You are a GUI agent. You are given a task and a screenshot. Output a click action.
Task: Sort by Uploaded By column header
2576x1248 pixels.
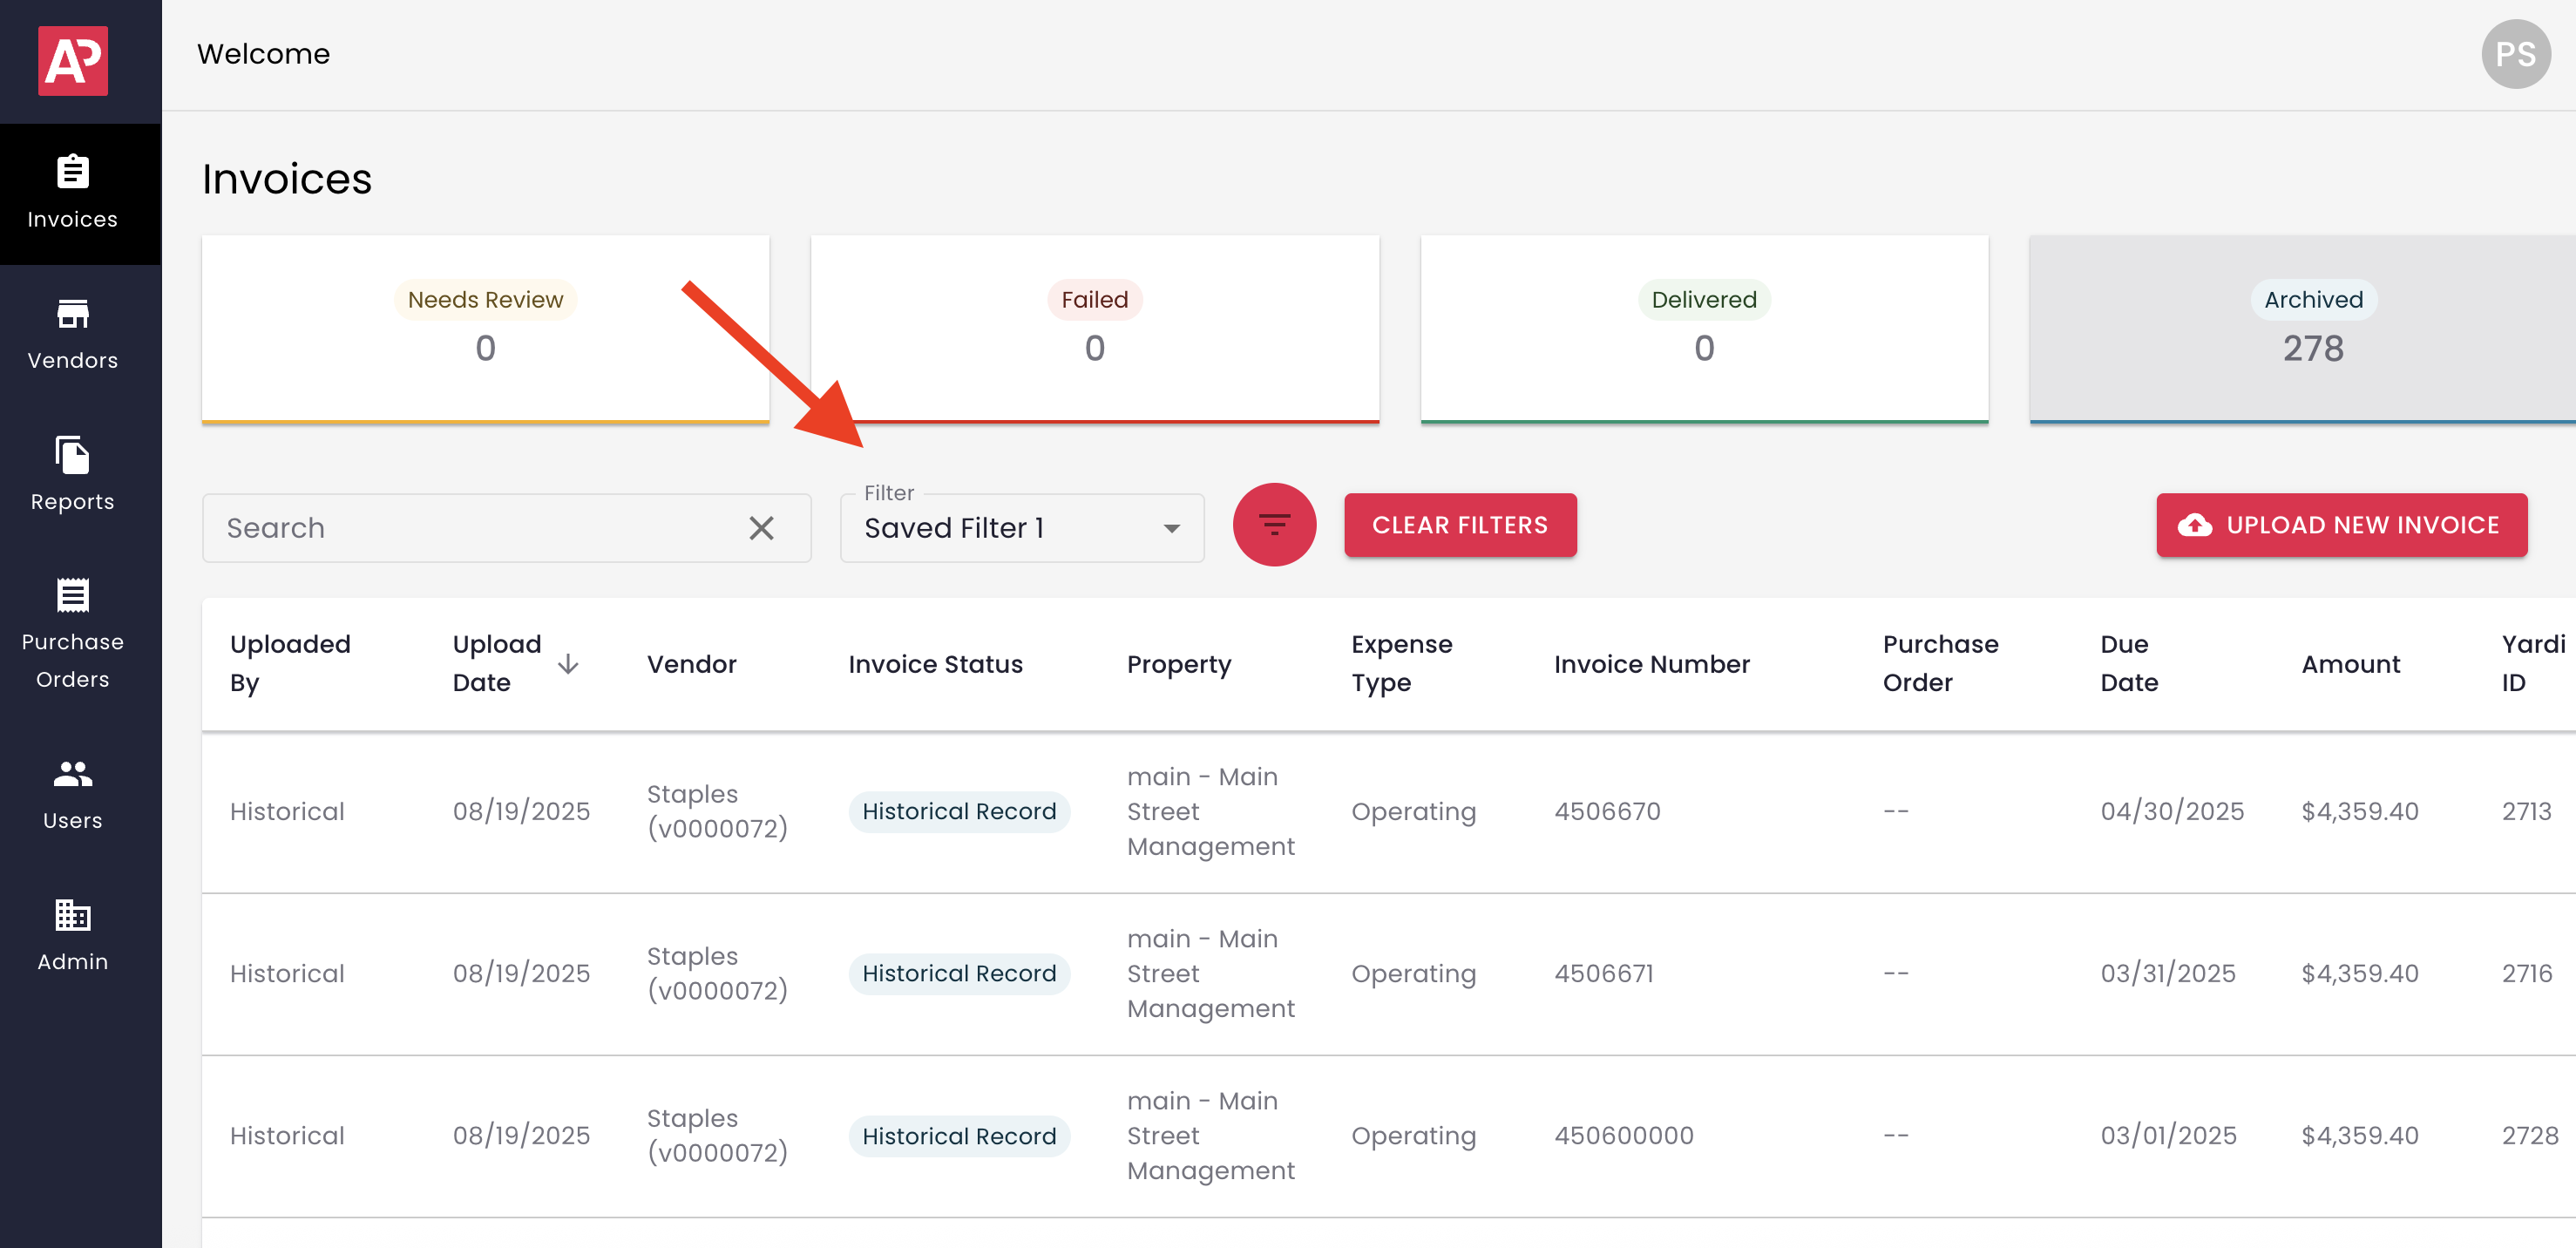pyautogui.click(x=290, y=664)
